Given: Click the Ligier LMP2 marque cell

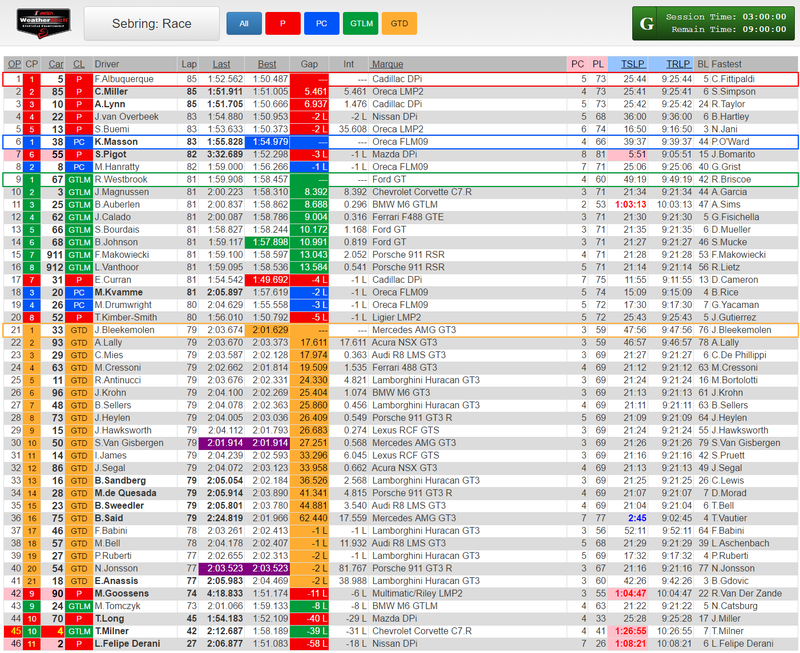Looking at the screenshot, I should click(396, 317).
